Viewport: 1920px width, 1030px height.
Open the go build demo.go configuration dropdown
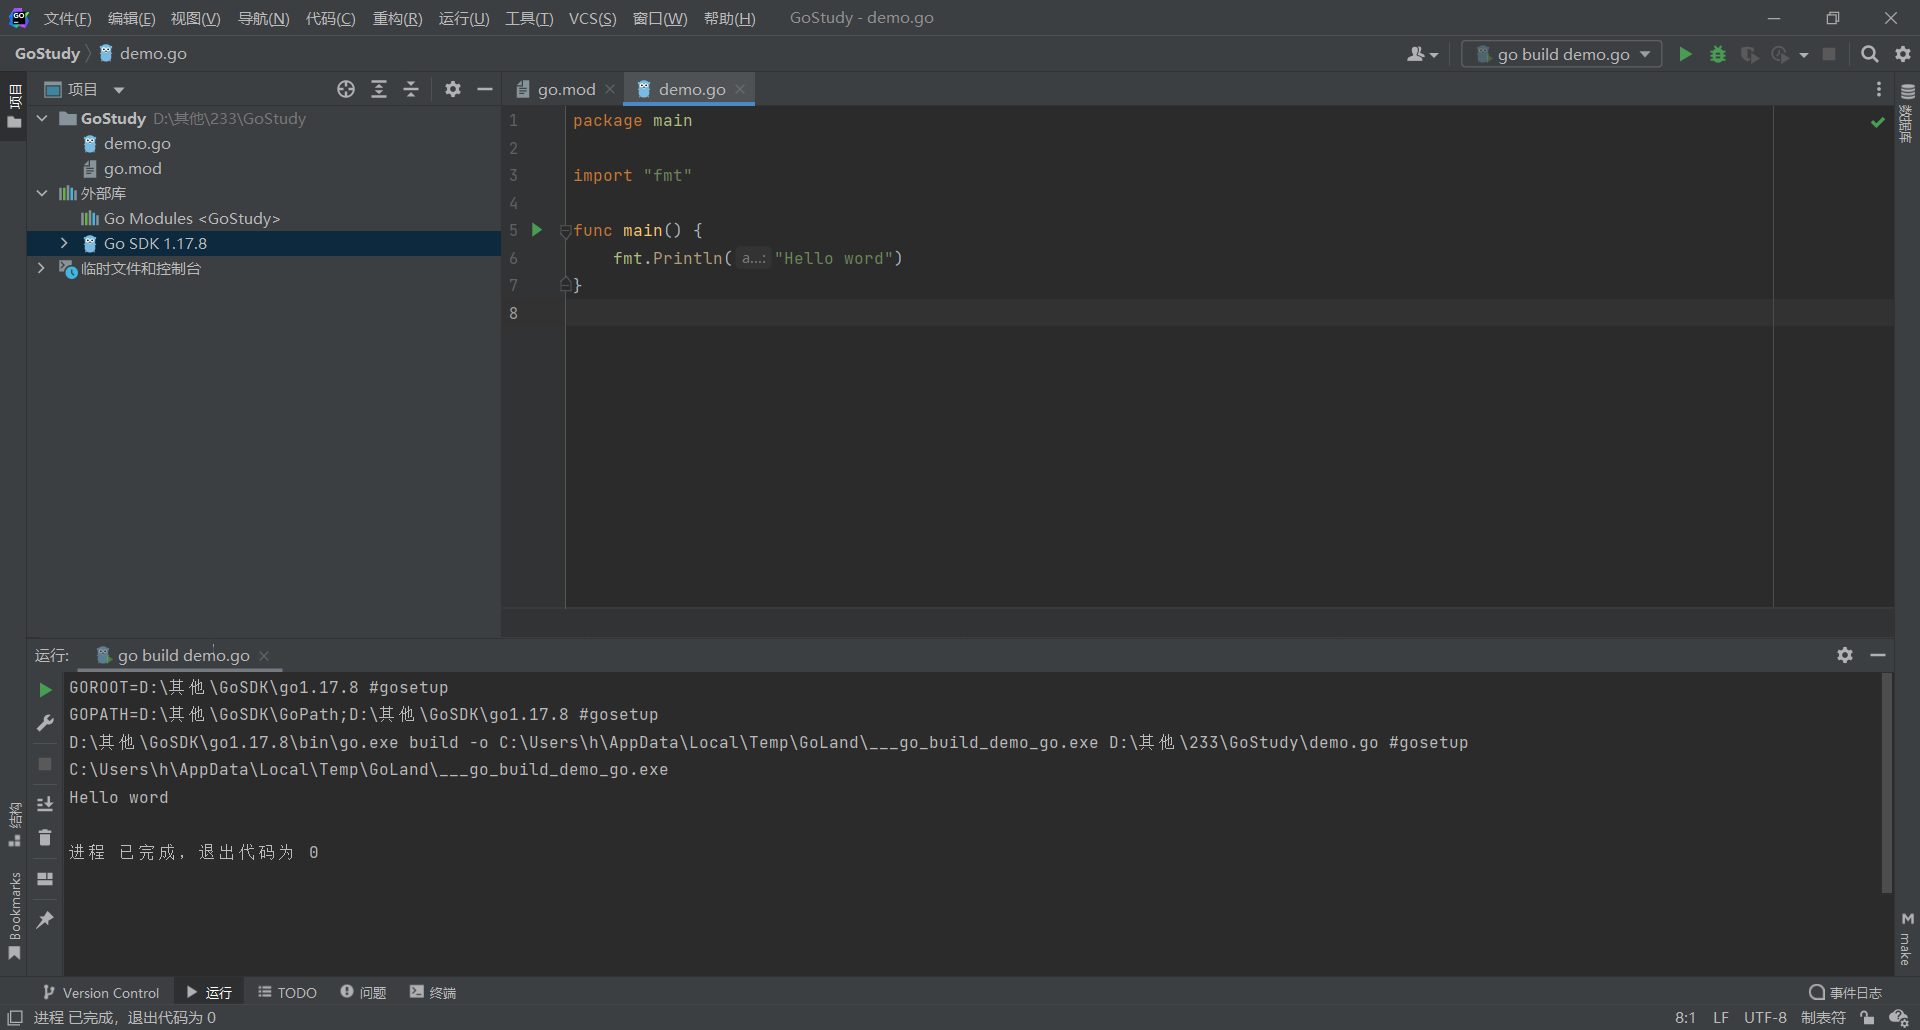click(x=1562, y=54)
